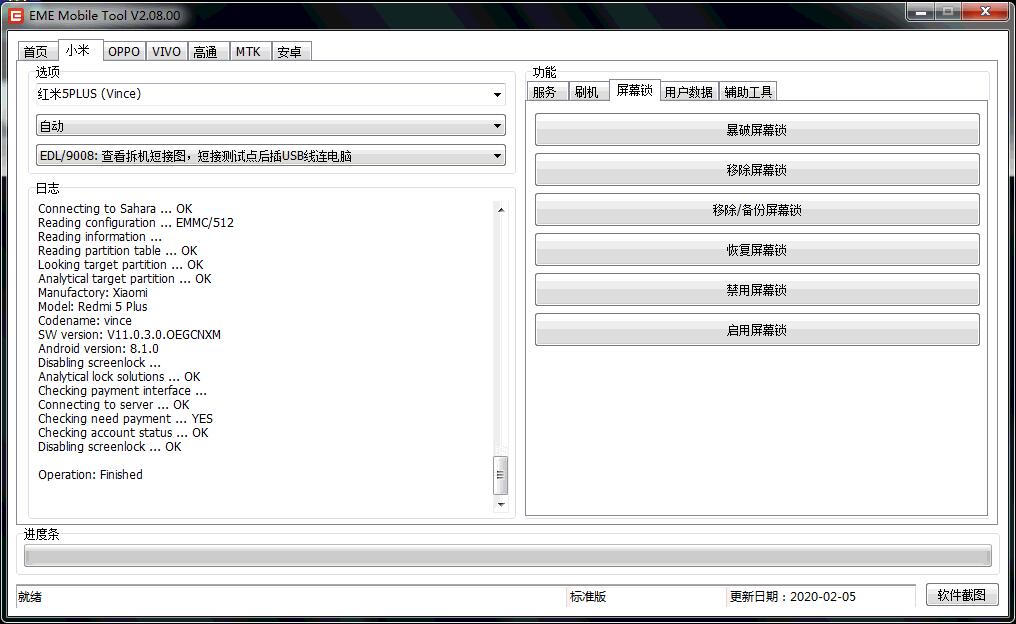The image size is (1016, 624).
Task: Click the 'Manufactory: Xiaomi' log line
Action: tap(93, 292)
